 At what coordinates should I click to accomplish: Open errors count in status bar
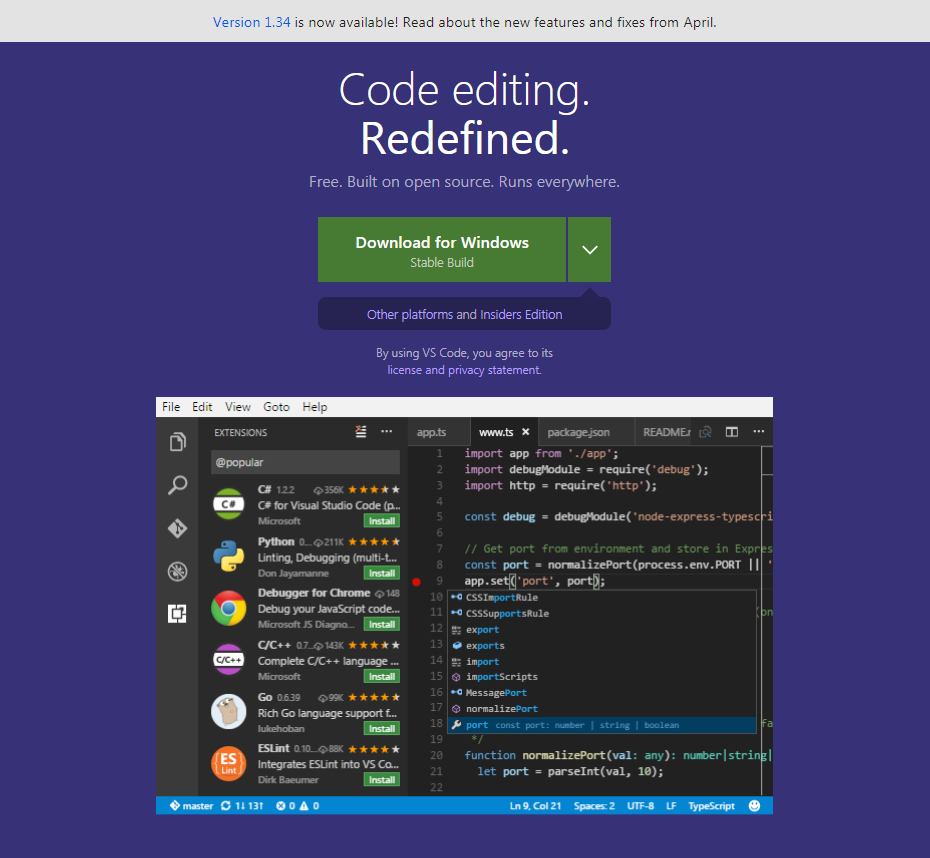click(x=285, y=806)
